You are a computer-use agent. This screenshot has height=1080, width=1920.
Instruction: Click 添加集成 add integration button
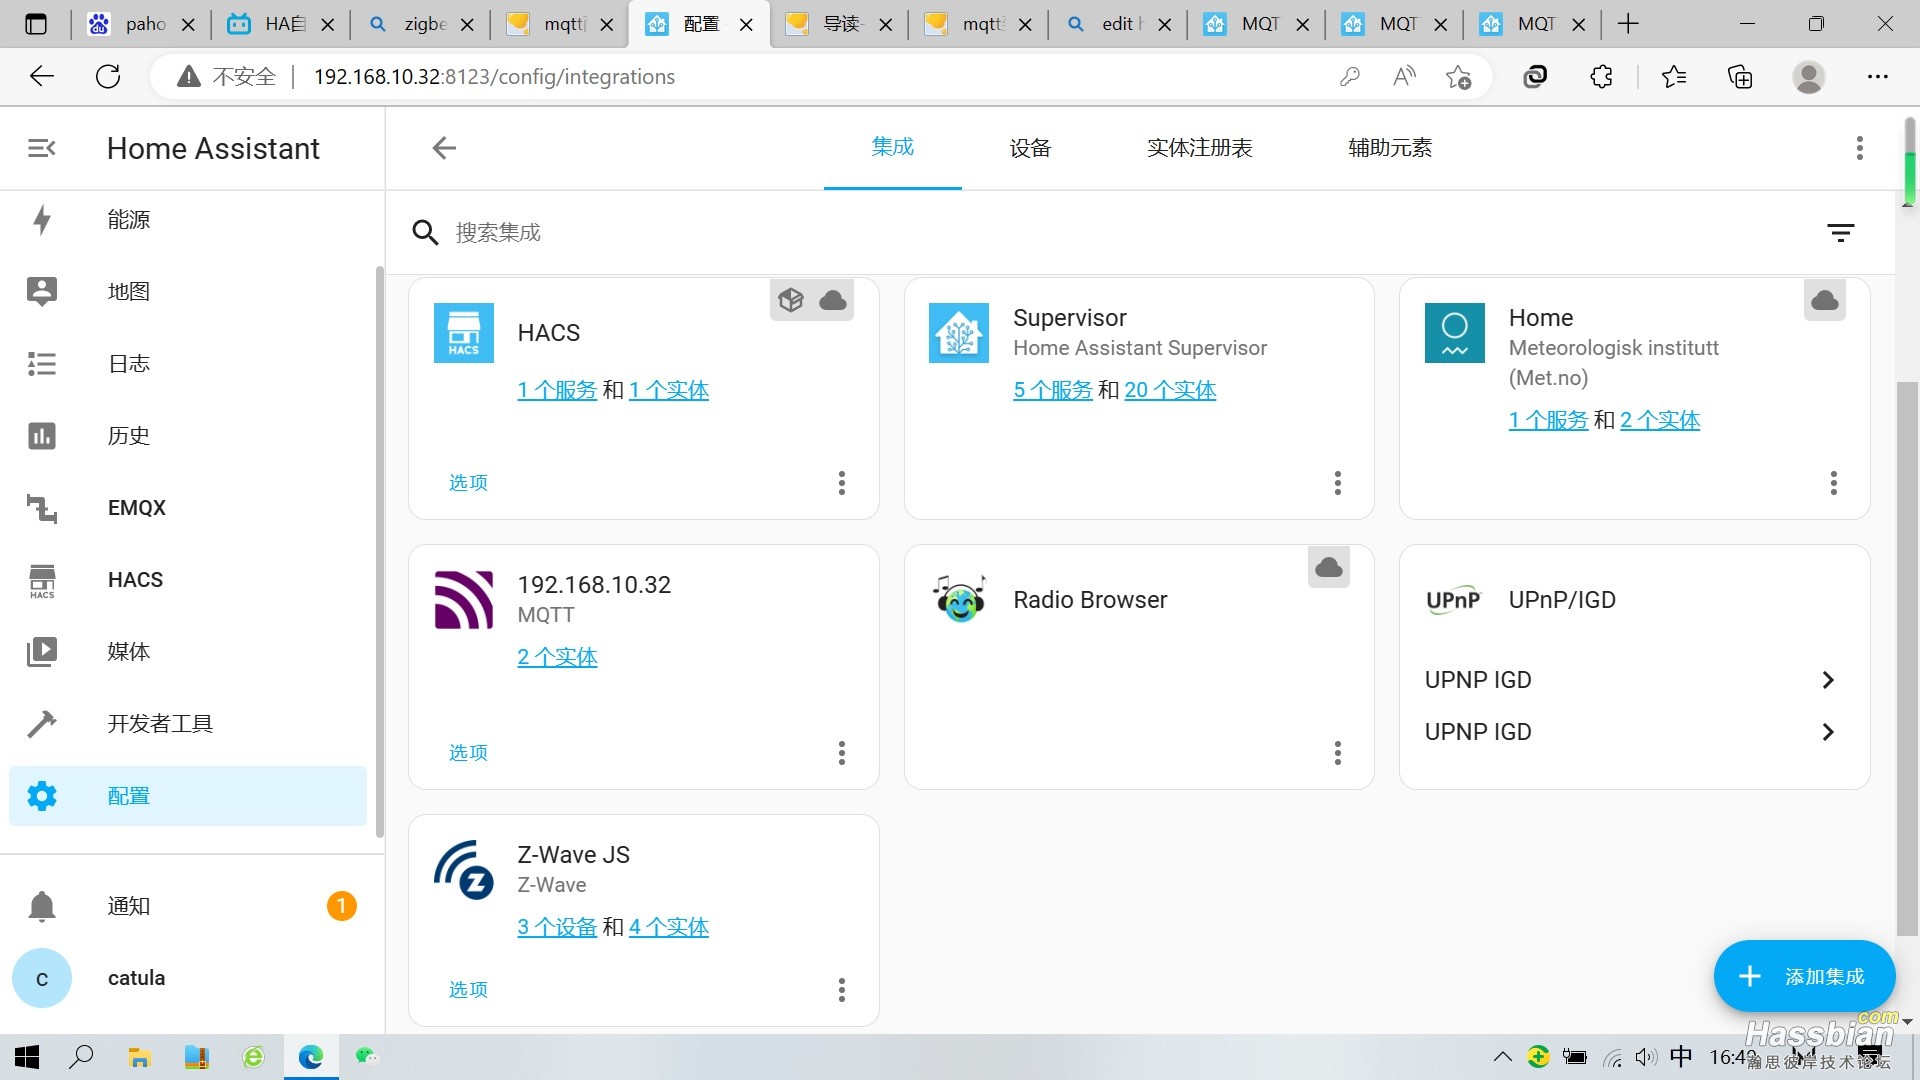point(1804,976)
